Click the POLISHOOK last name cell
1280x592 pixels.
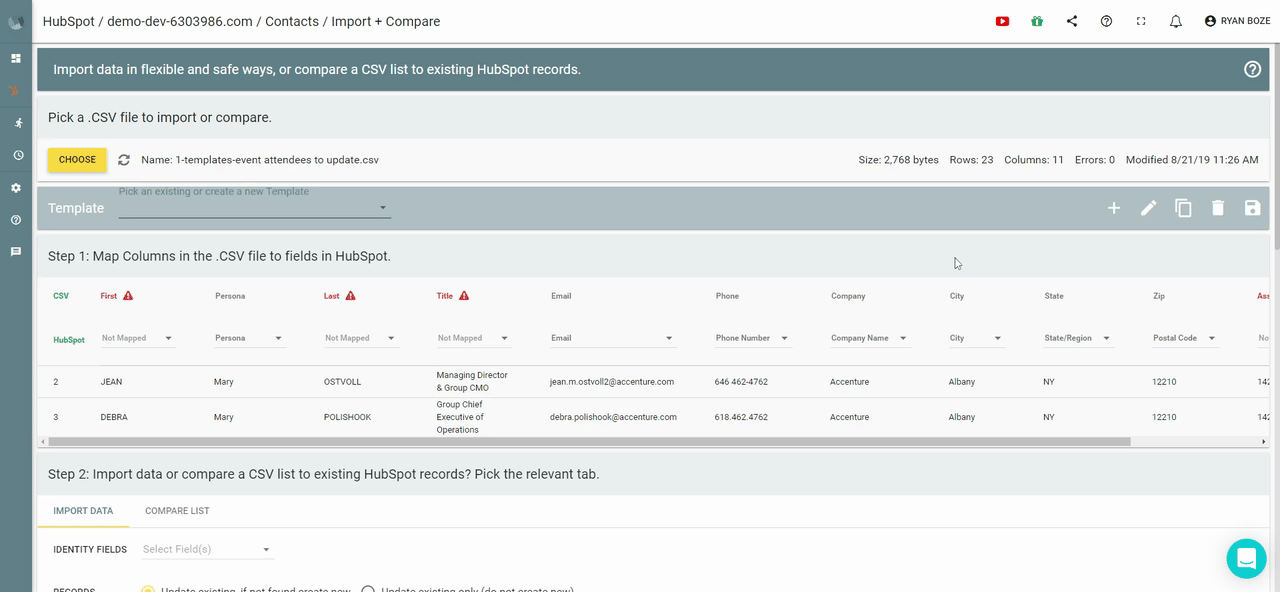347,417
